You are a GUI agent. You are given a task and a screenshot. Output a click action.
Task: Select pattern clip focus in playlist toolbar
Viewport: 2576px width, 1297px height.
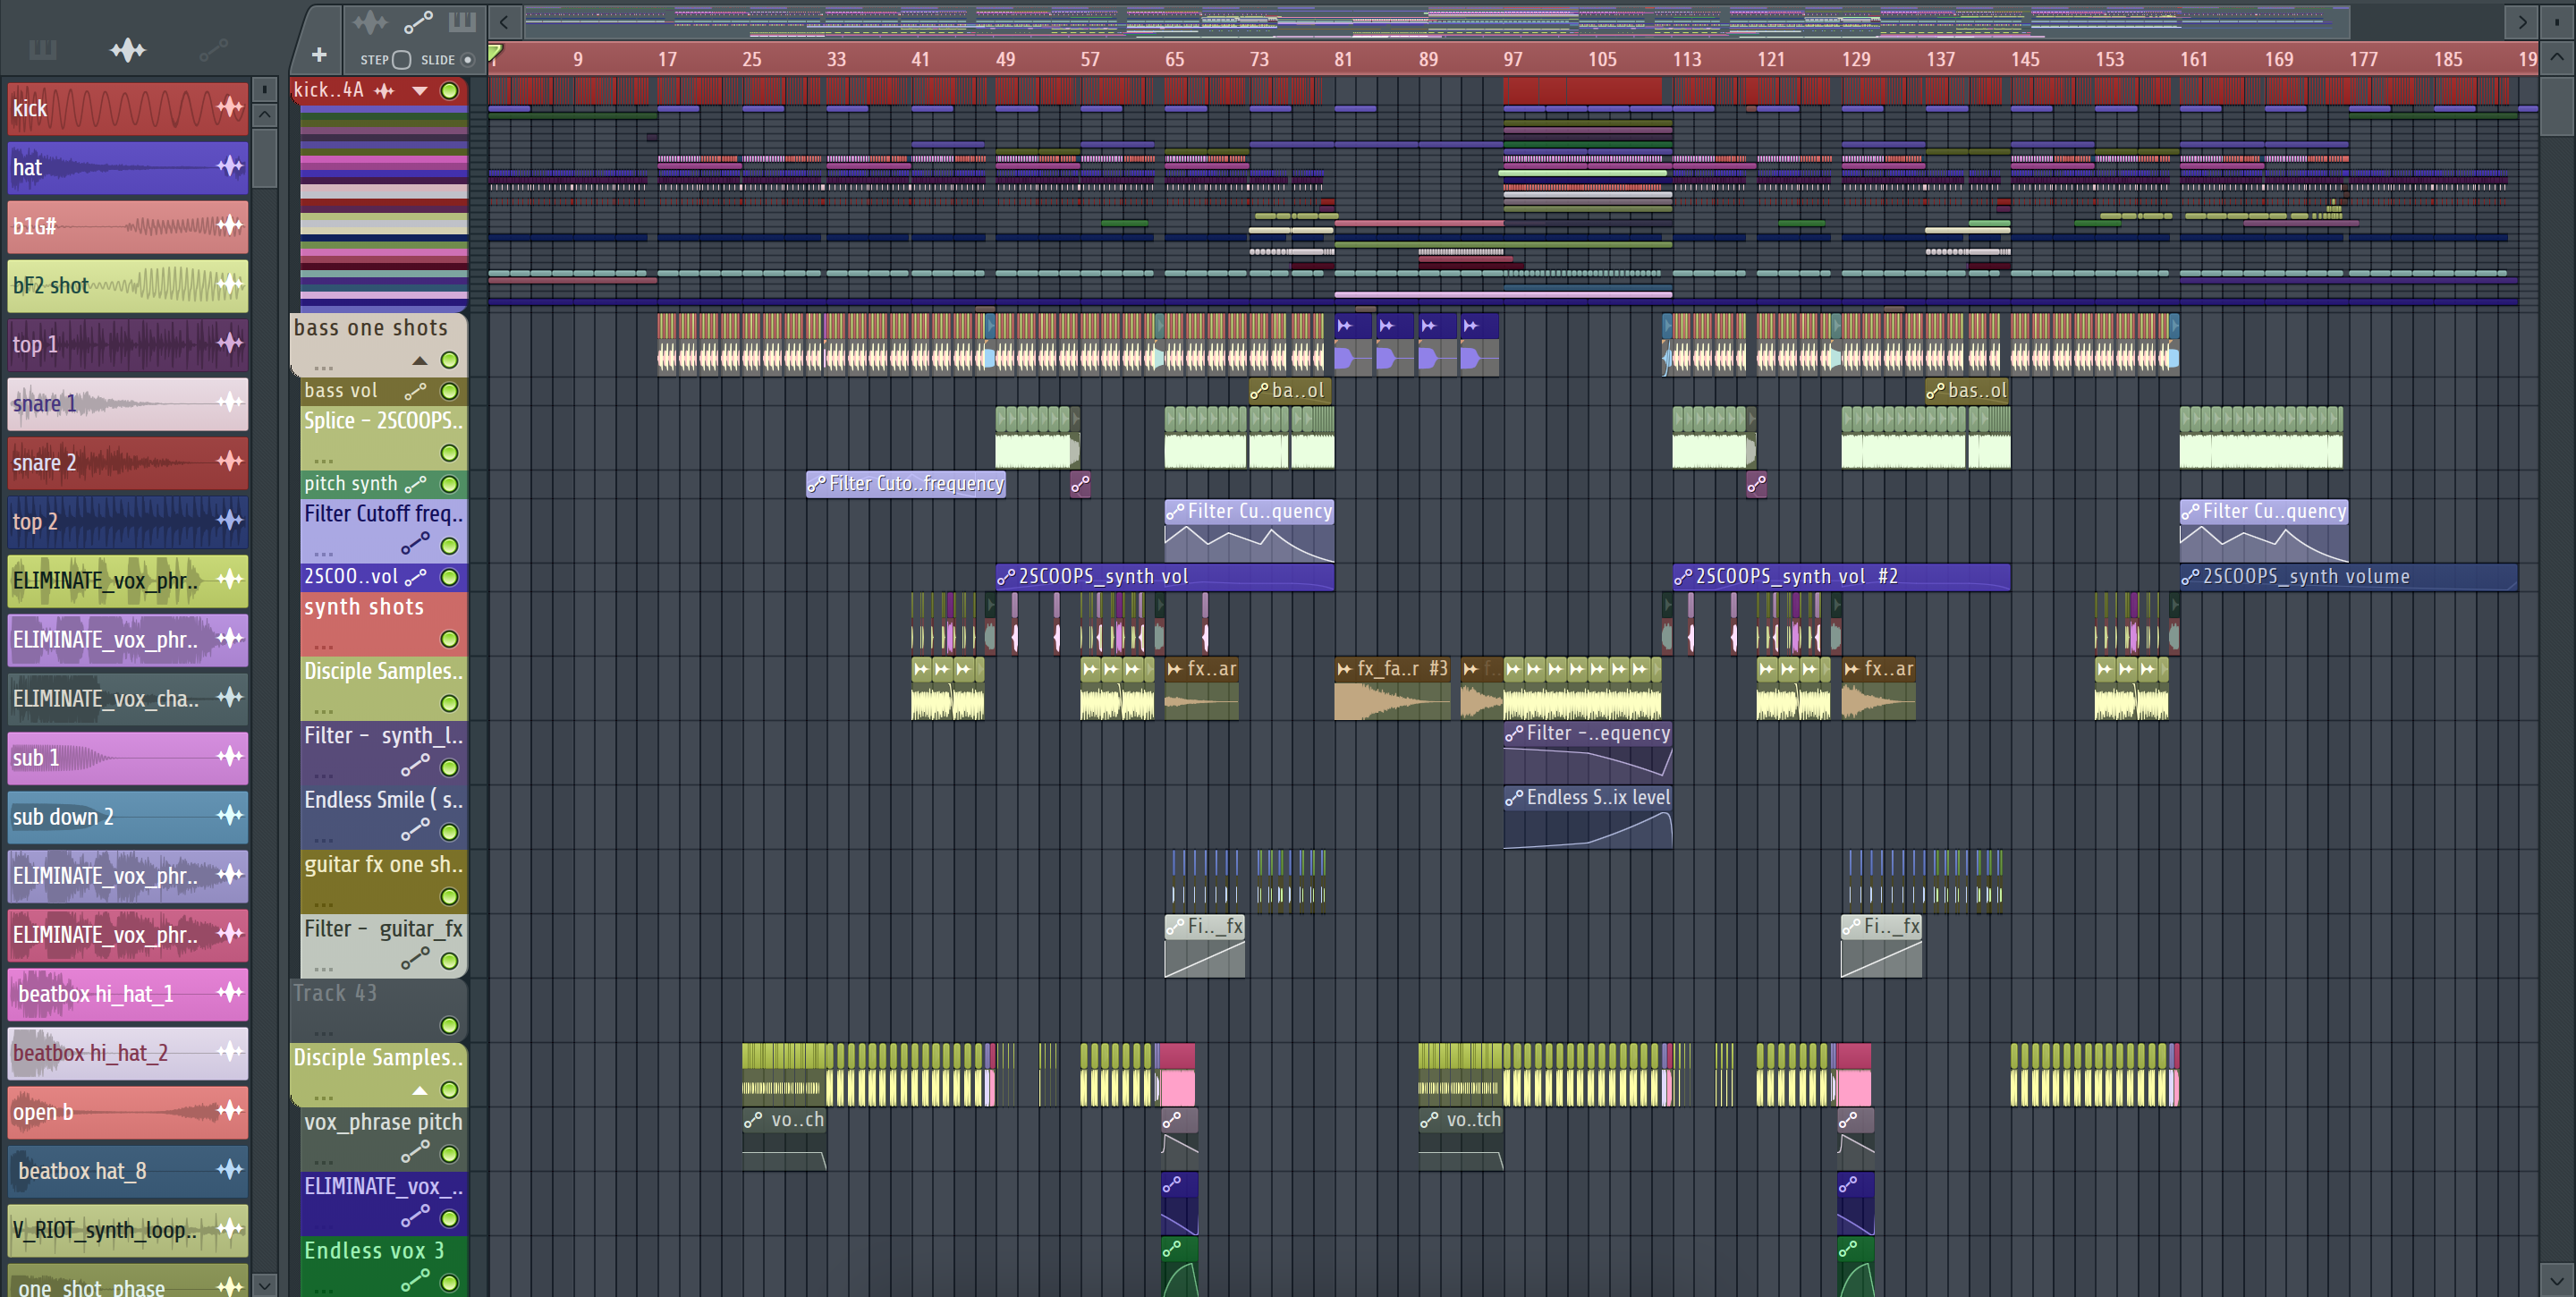pyautogui.click(x=462, y=21)
